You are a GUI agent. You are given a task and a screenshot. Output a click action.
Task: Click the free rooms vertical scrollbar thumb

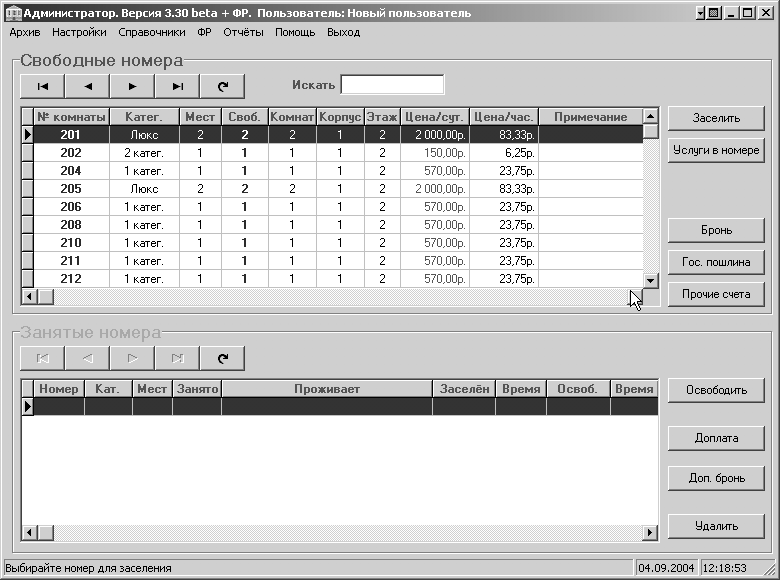[650, 131]
